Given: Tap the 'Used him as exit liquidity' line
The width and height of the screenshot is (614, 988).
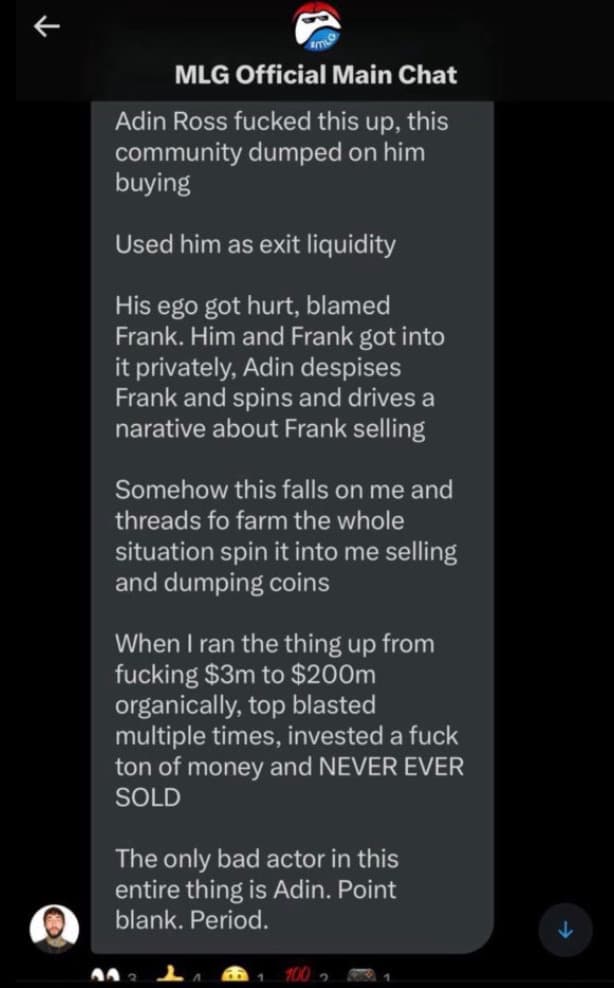Looking at the screenshot, I should [x=255, y=244].
